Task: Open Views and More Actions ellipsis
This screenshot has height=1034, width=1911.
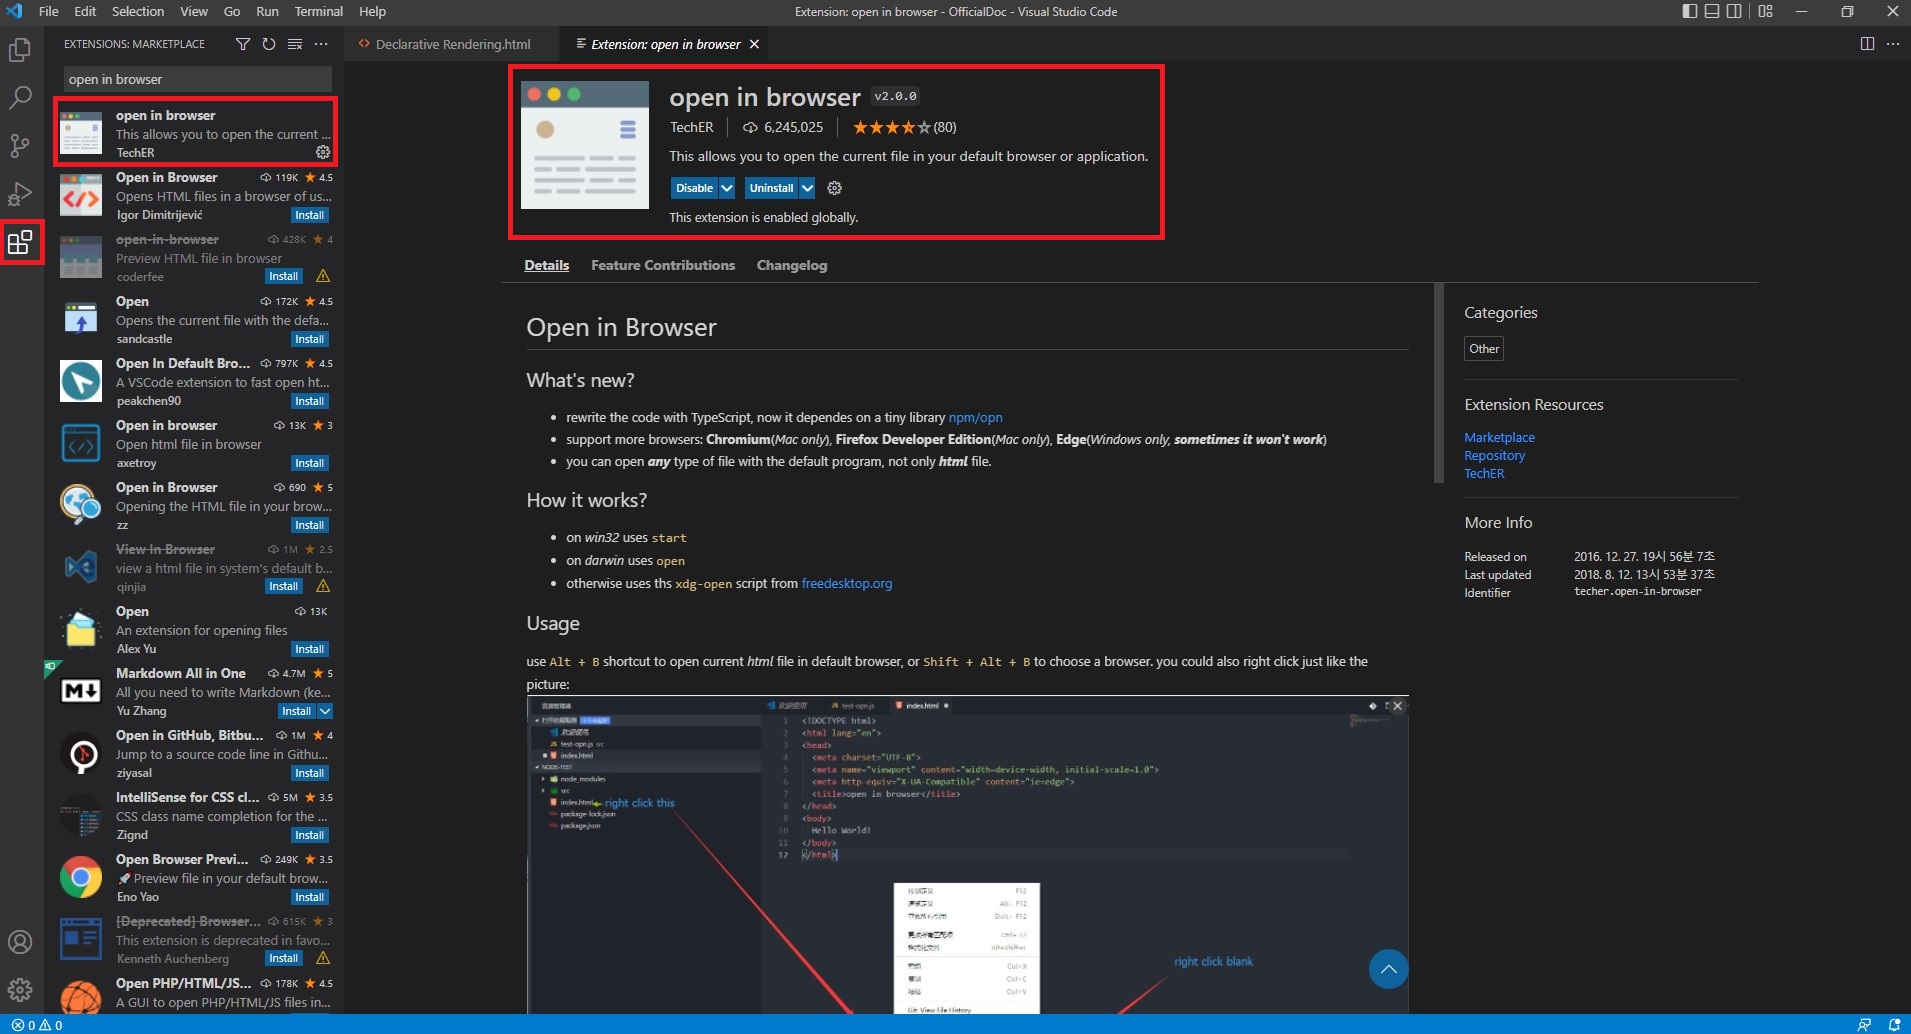Action: coord(321,44)
